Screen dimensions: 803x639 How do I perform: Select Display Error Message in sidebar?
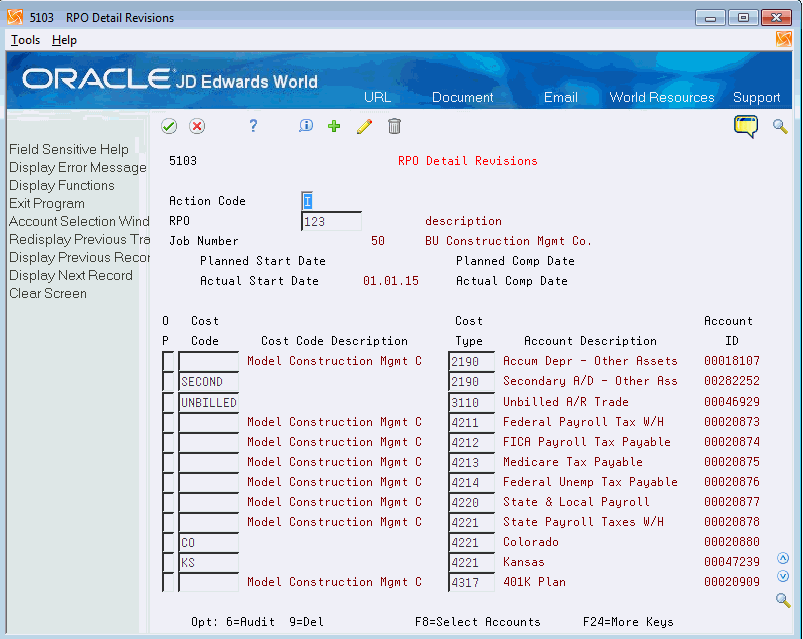point(77,167)
